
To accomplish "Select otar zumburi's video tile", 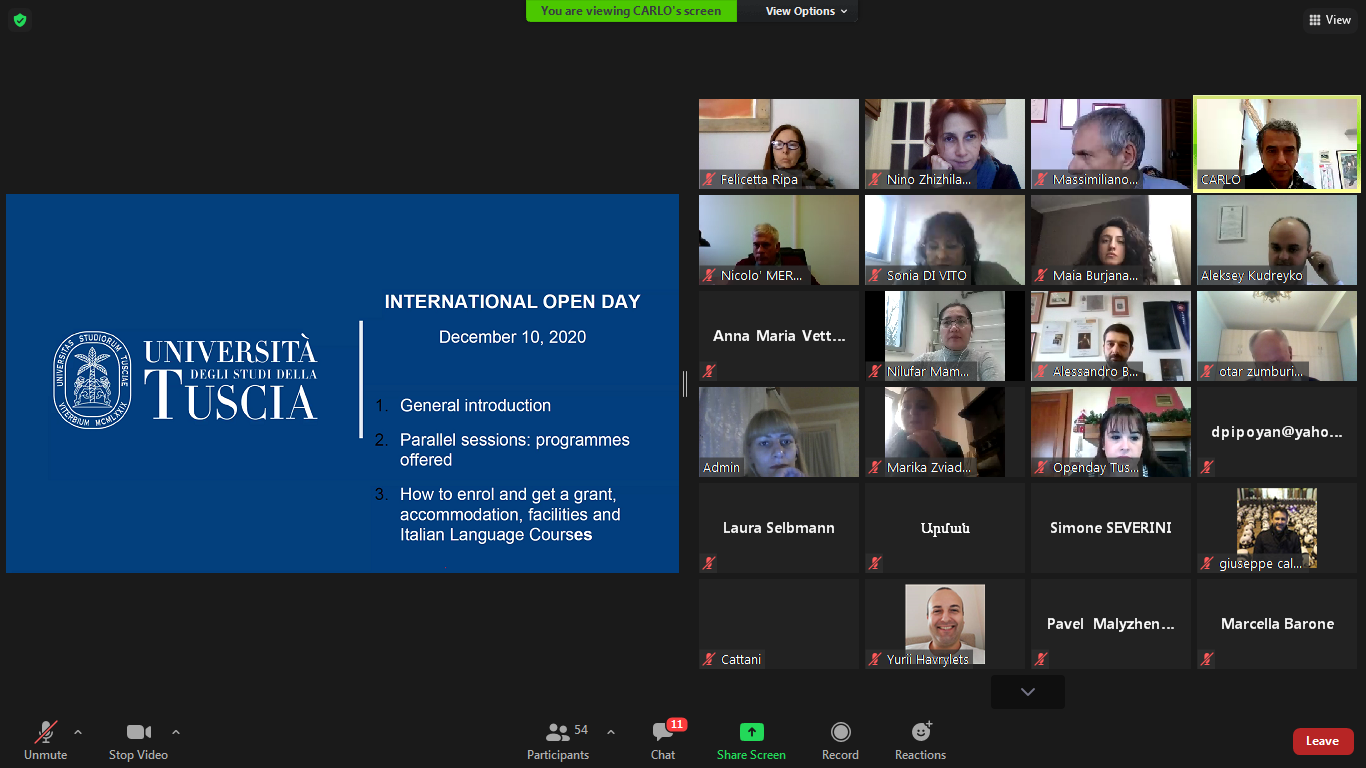I will click(x=1277, y=336).
